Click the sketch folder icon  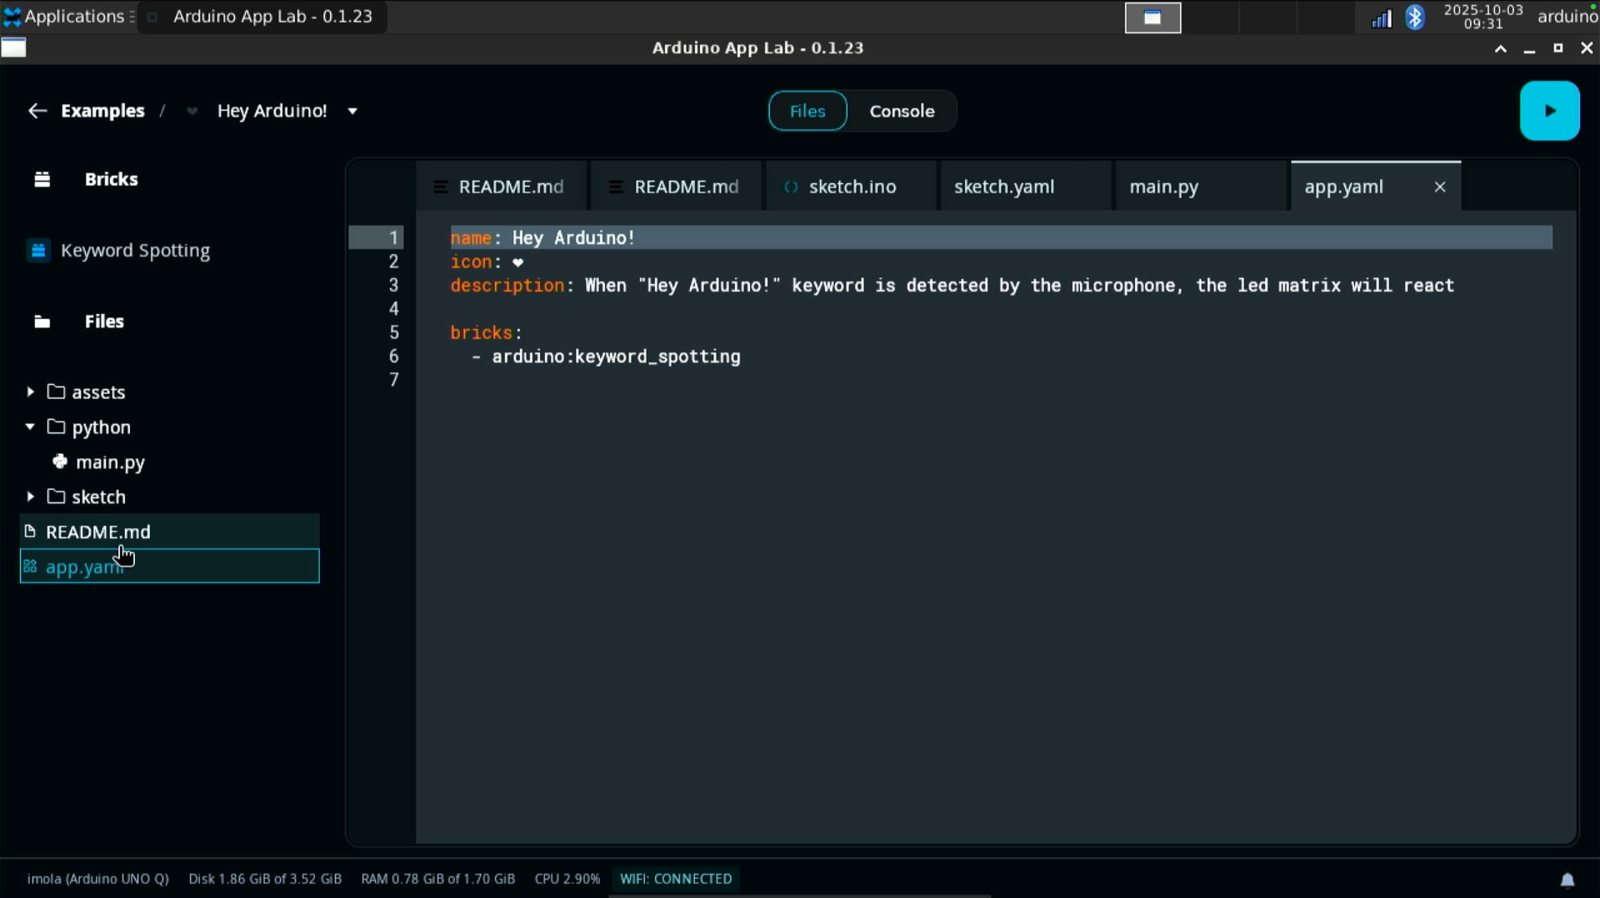click(x=56, y=497)
